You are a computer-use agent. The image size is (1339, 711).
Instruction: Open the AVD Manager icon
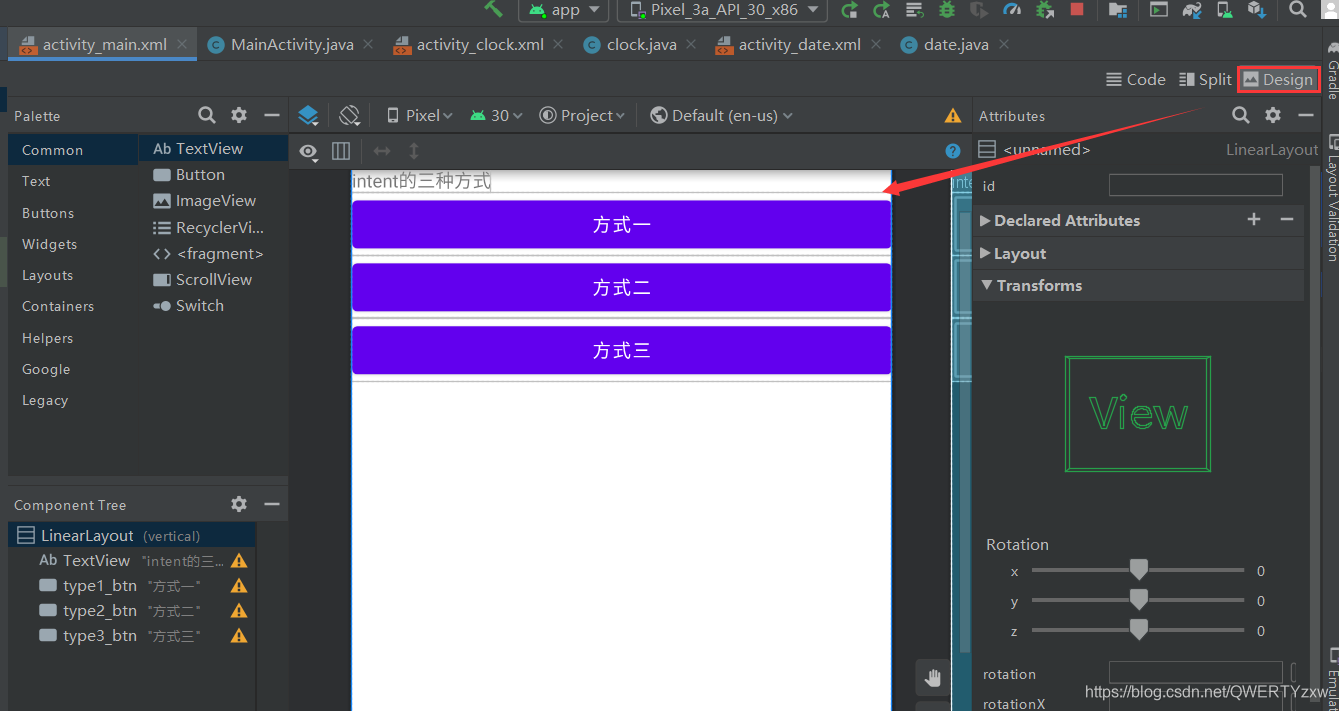1224,10
